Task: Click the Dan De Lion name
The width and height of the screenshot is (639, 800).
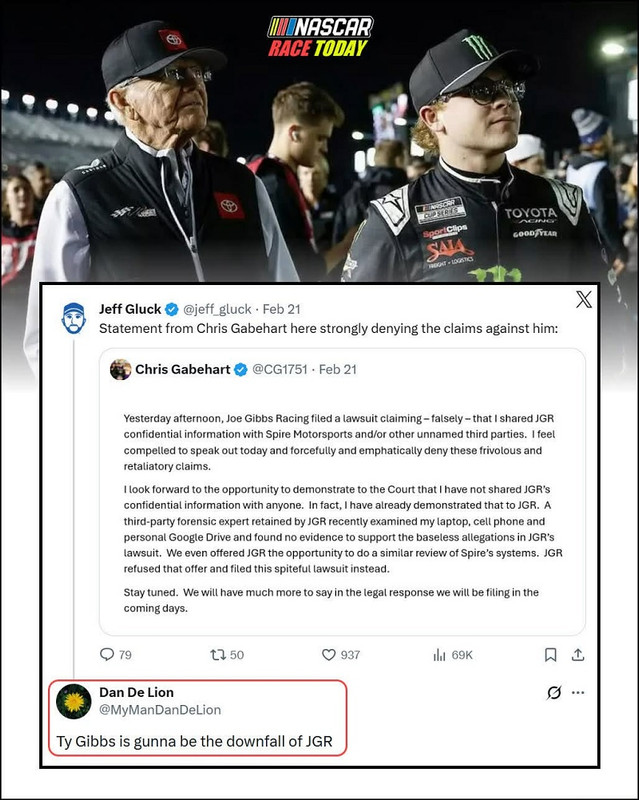Action: coord(136,692)
